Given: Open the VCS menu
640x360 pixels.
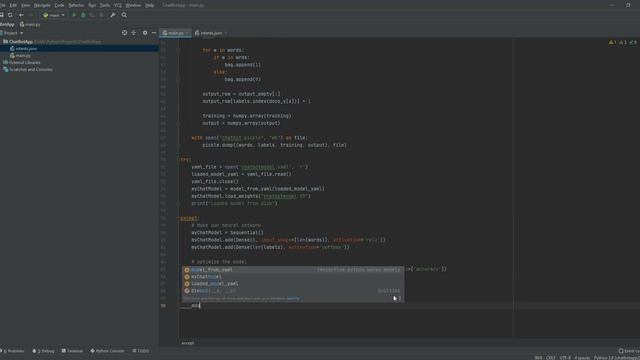Looking at the screenshot, I should [118, 5].
